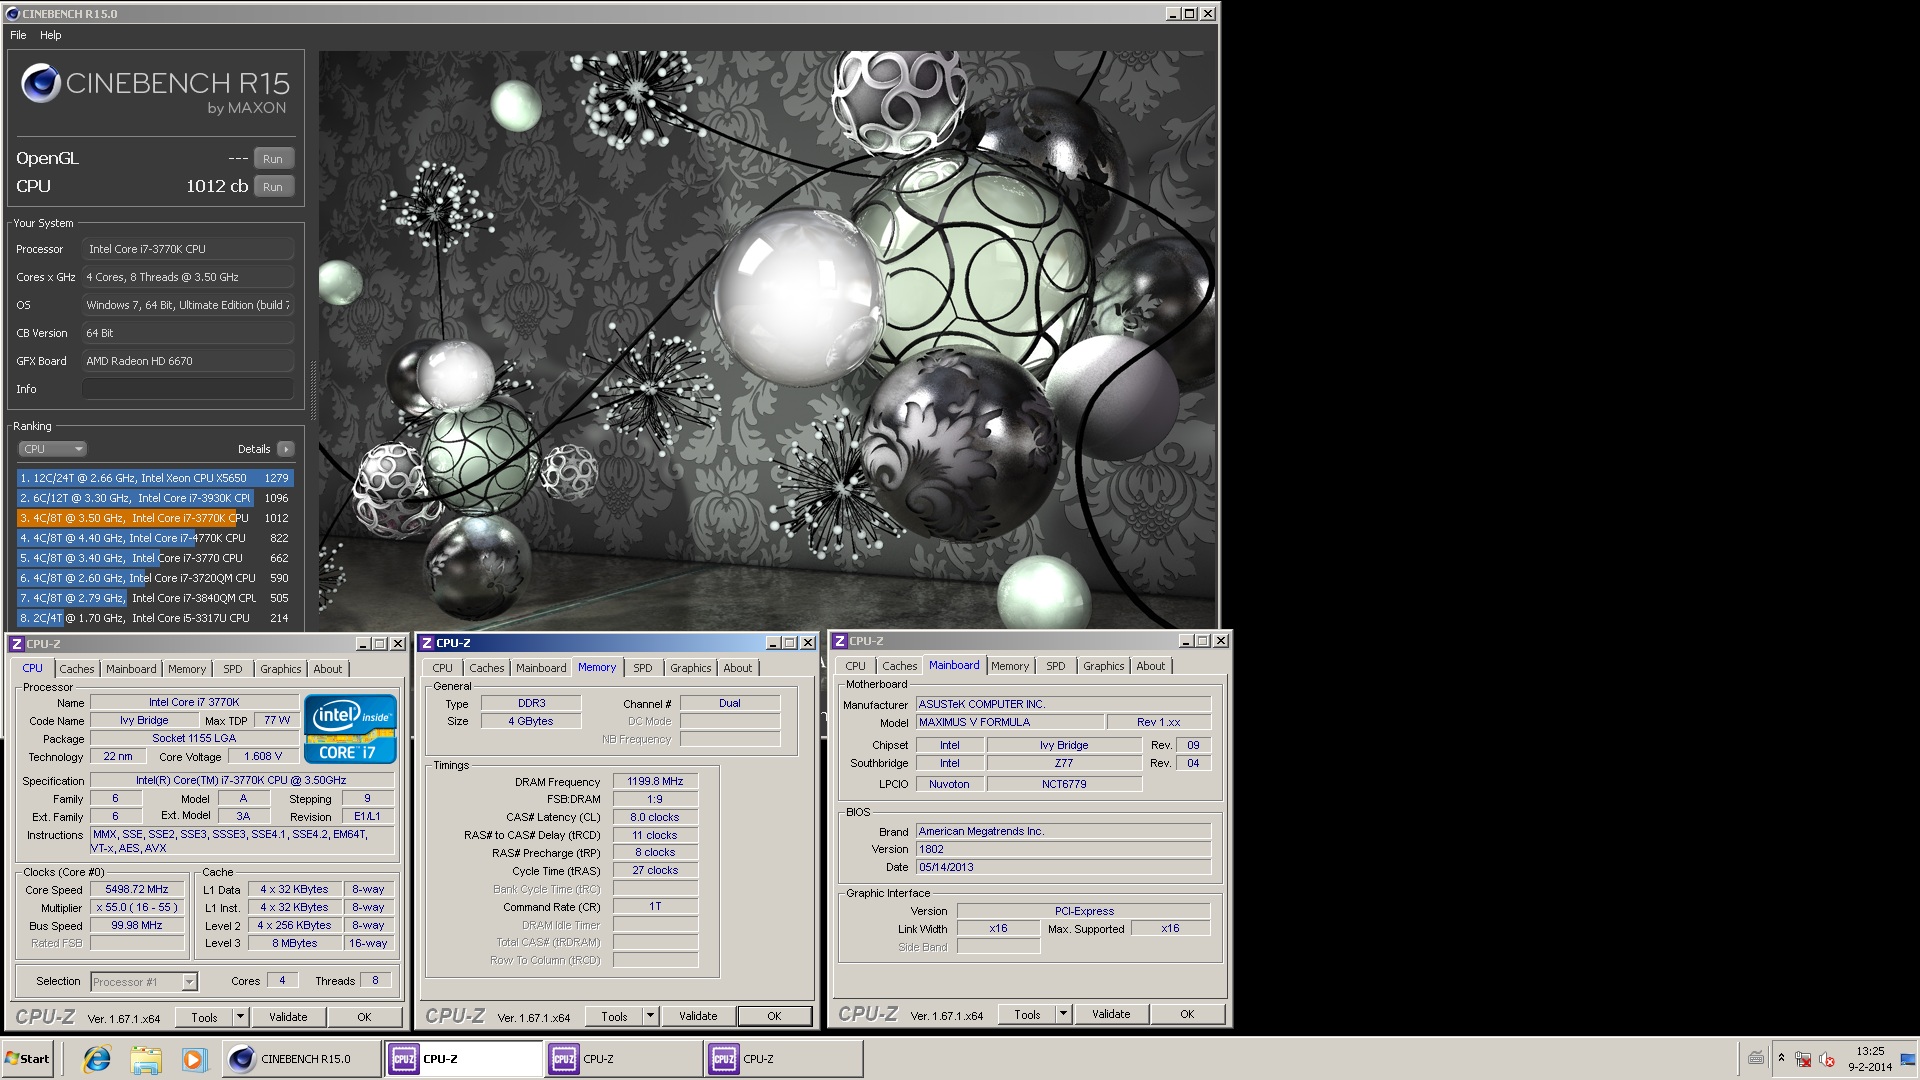Image resolution: width=1920 pixels, height=1080 pixels.
Task: Show hidden system tray icons arrow
Action: 1781,1058
